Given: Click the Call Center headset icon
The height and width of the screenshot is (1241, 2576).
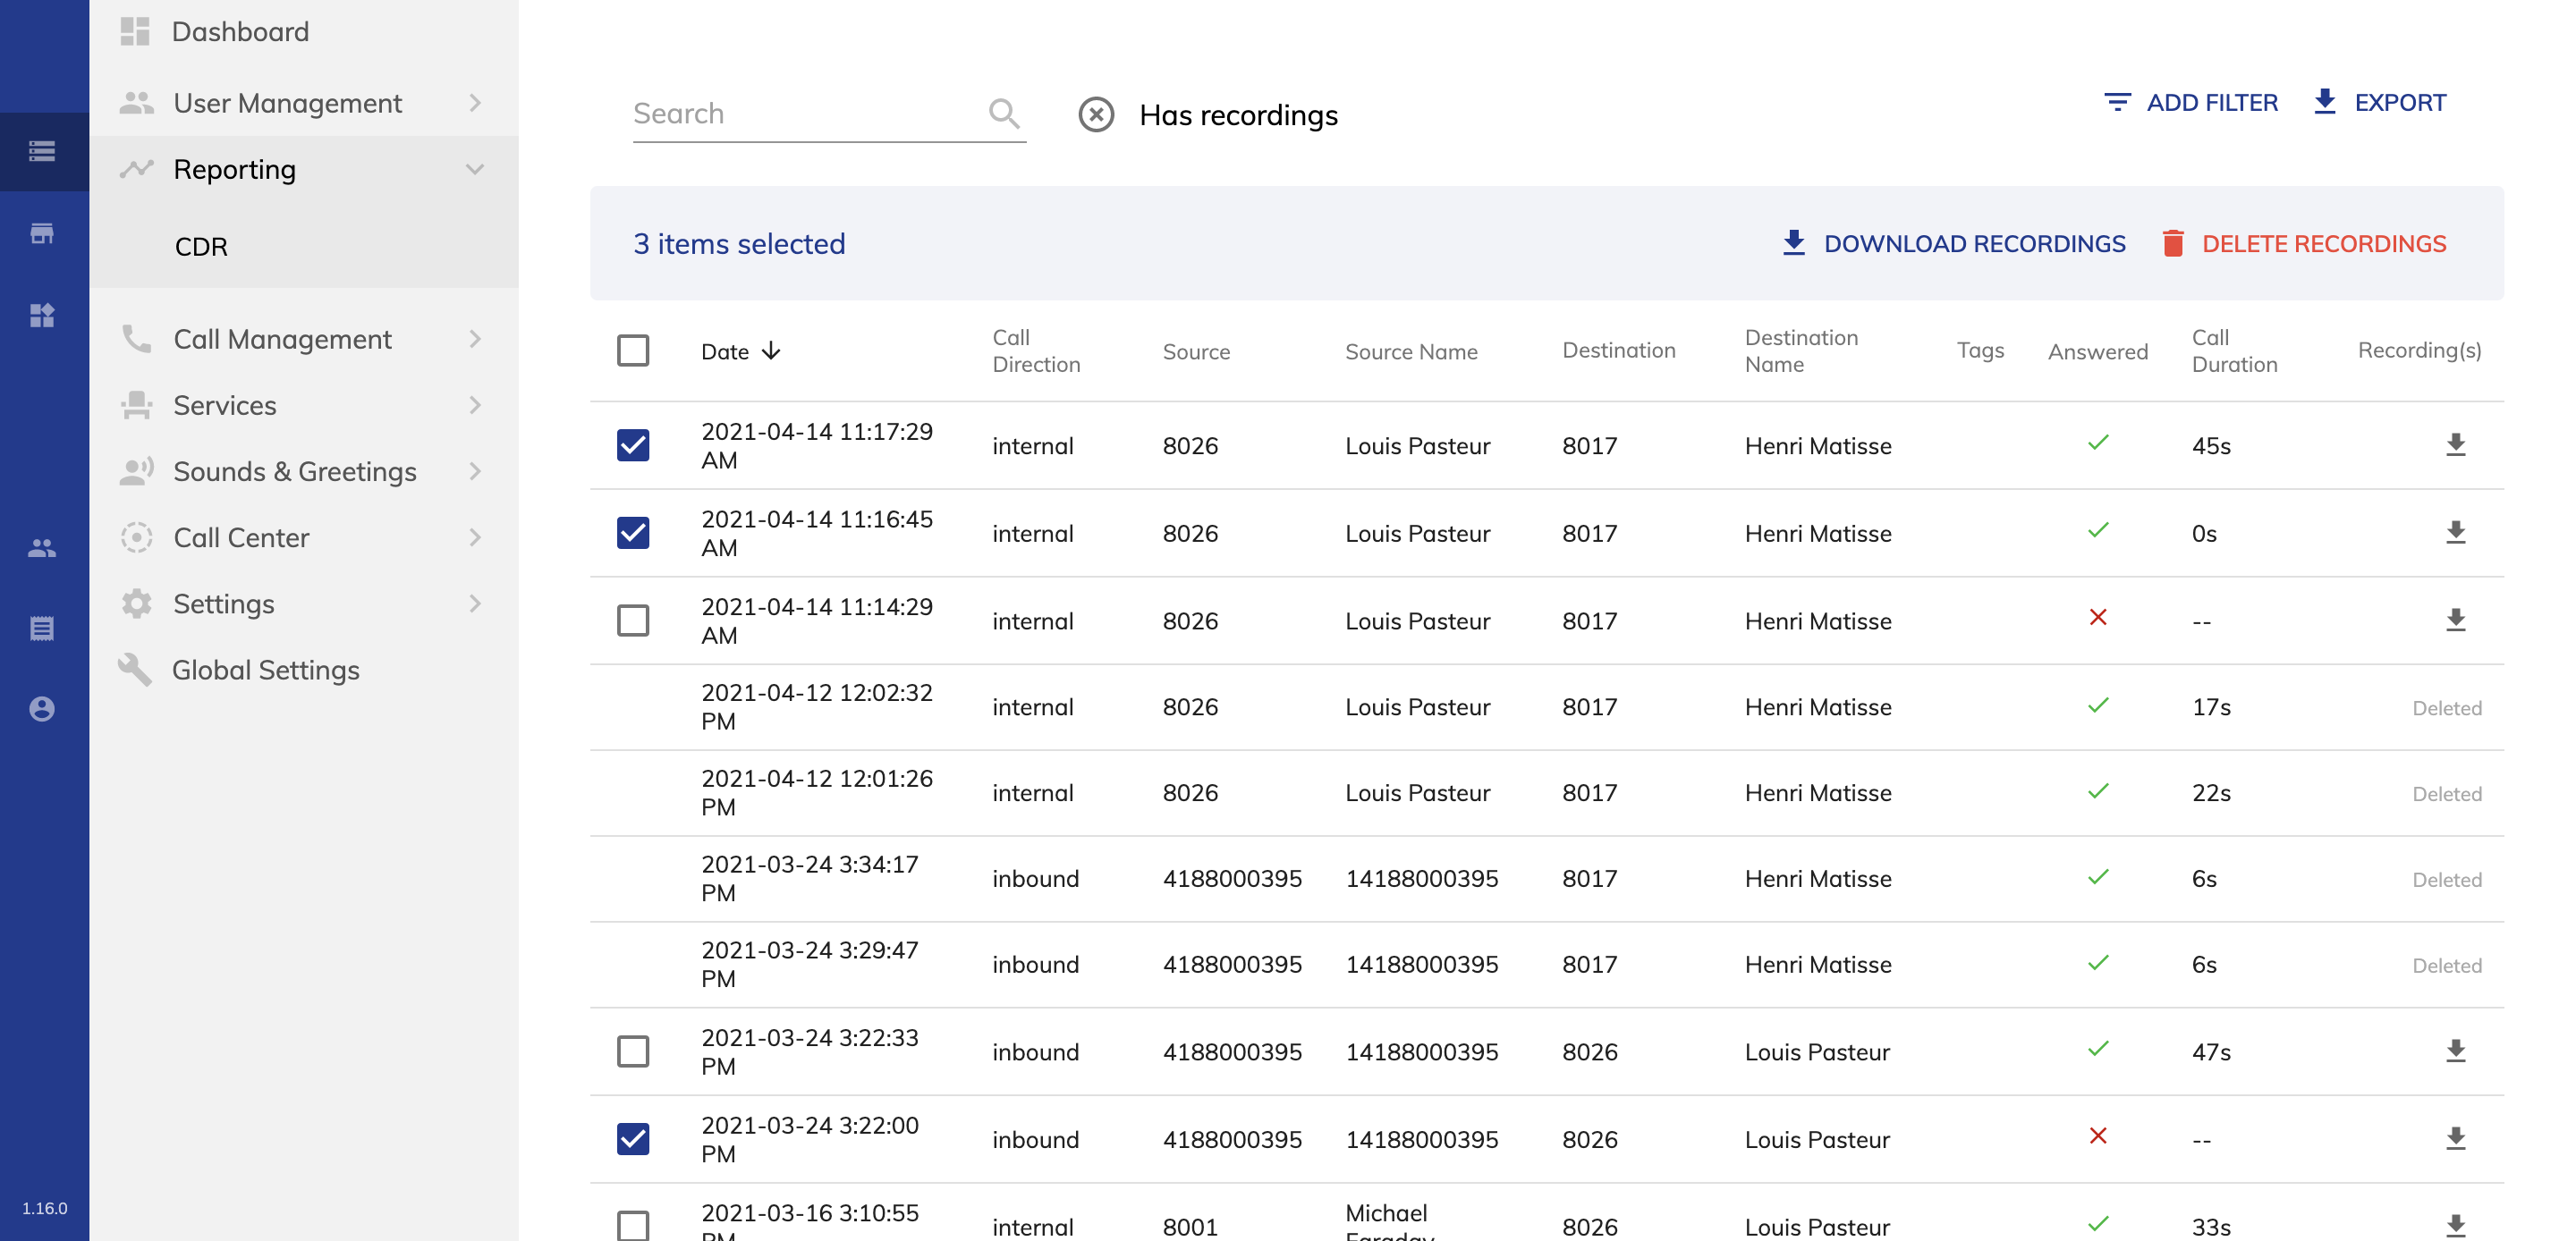Looking at the screenshot, I should [x=136, y=537].
